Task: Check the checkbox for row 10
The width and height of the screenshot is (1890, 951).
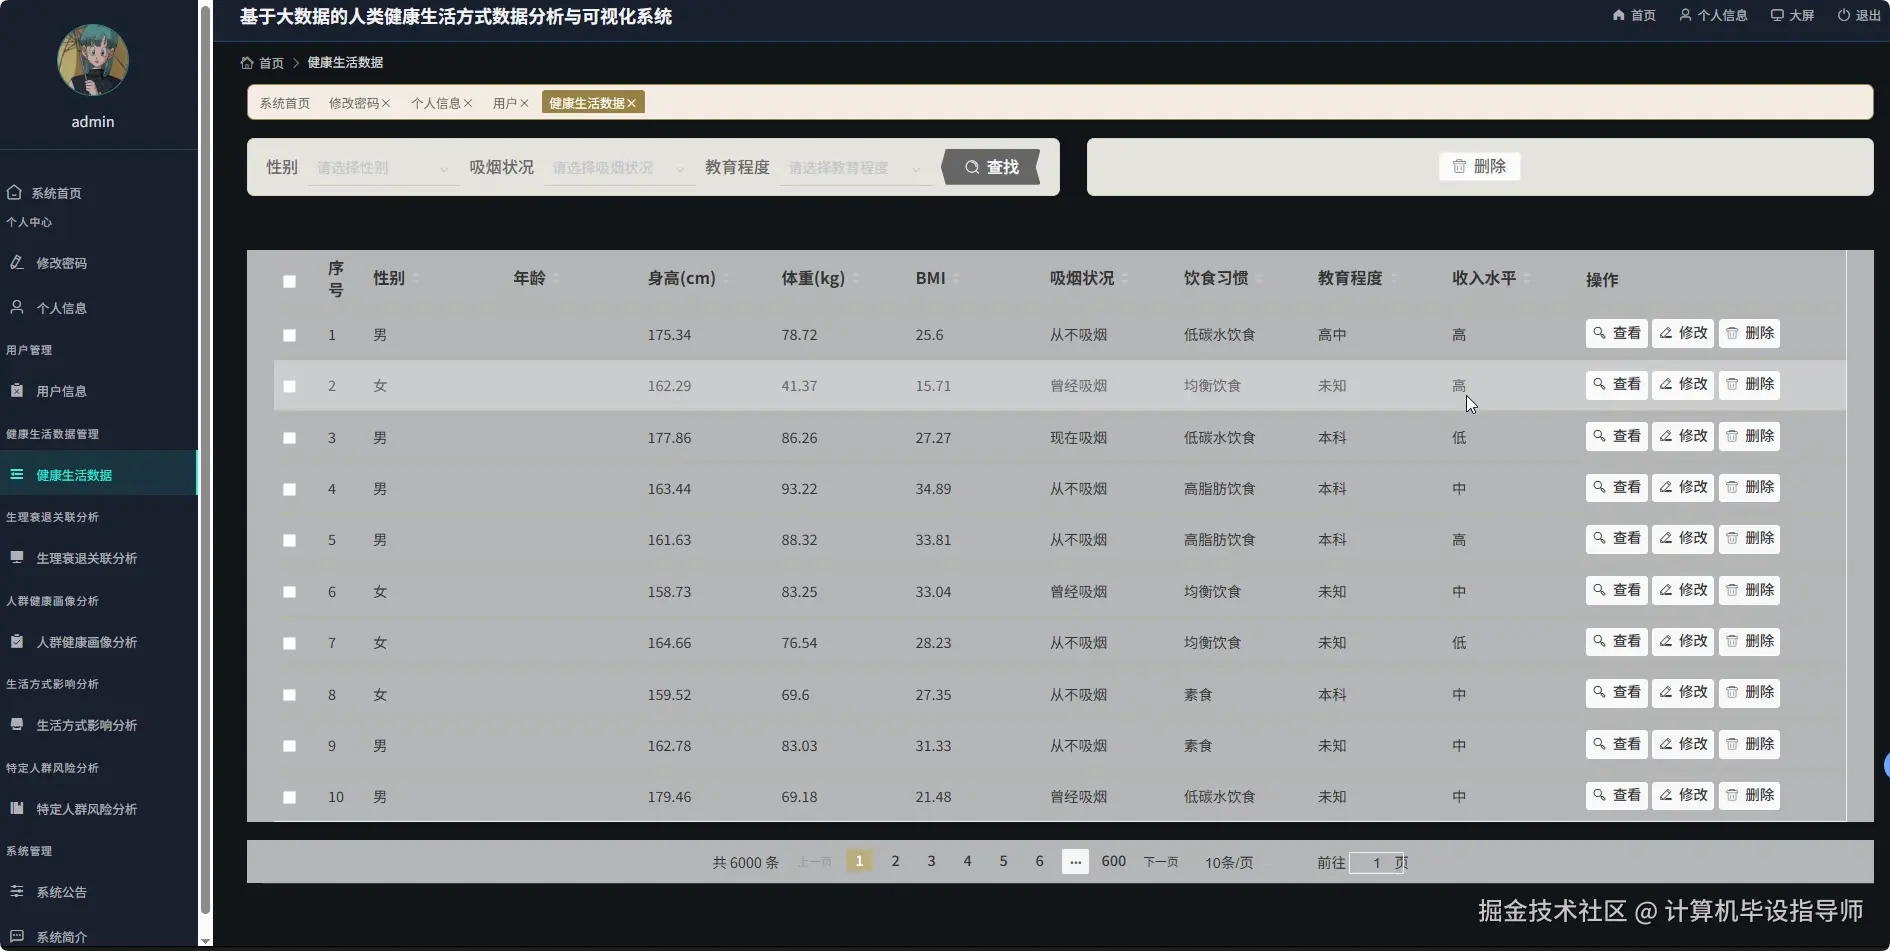Action: coord(289,797)
